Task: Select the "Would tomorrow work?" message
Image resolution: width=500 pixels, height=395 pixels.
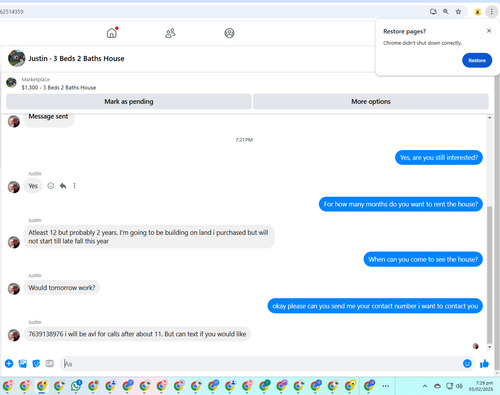Action: point(62,288)
